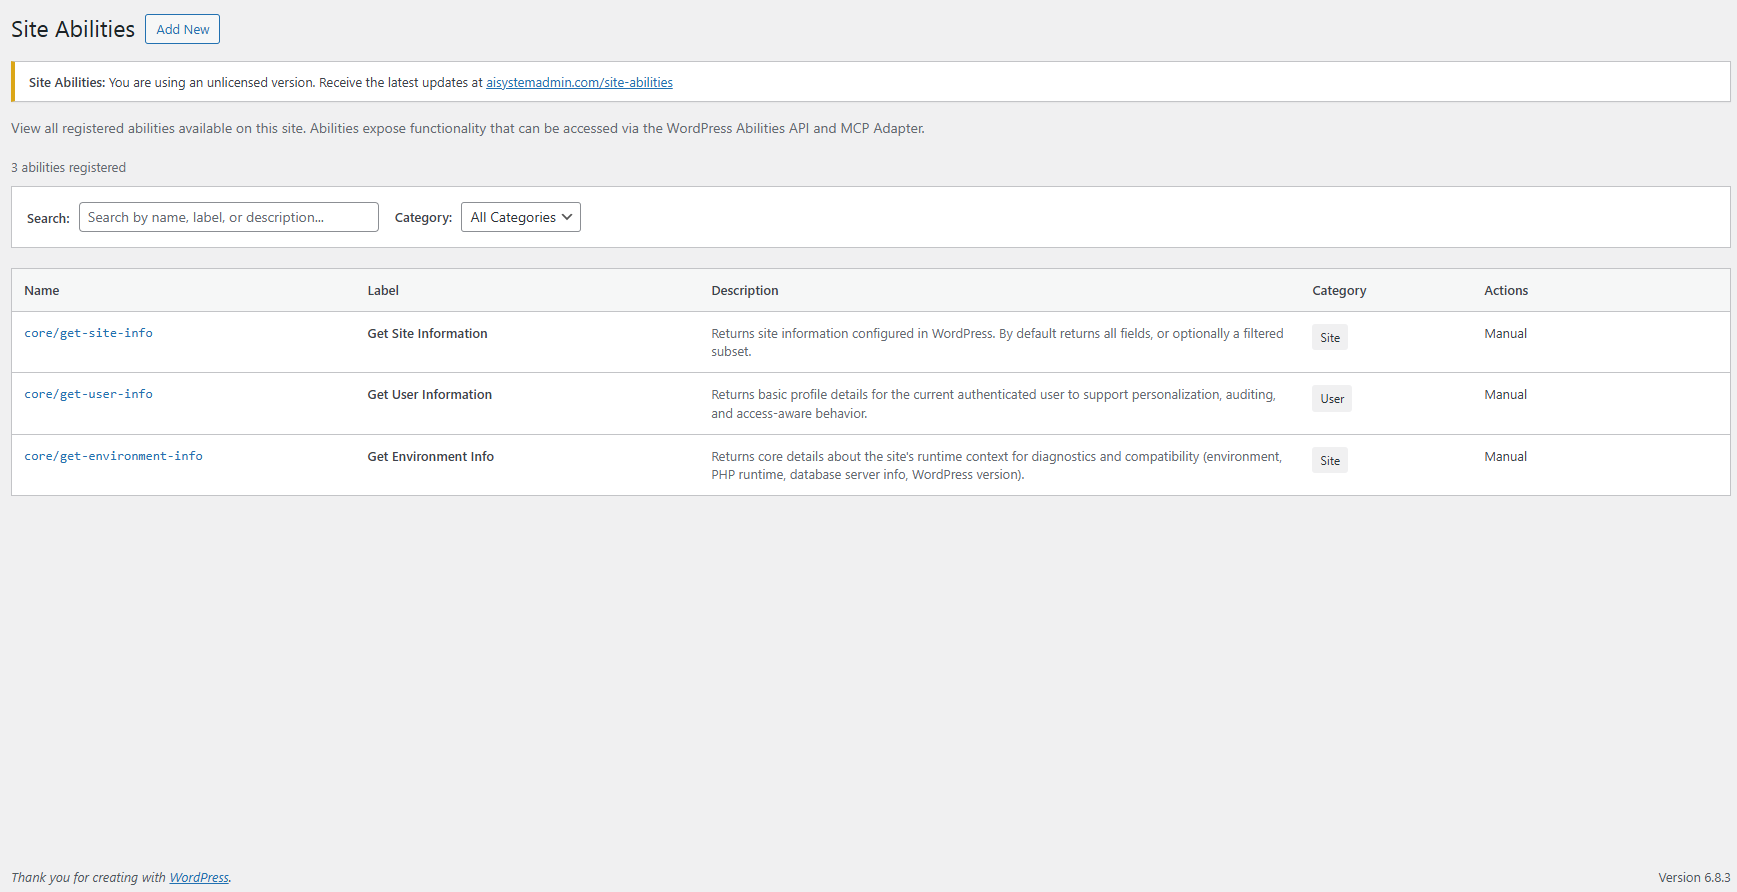Open the core/get-site-info ability

[88, 333]
